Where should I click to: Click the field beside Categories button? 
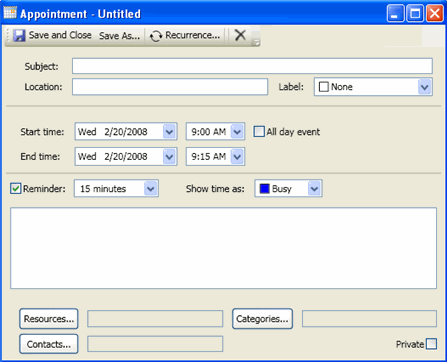tap(369, 319)
